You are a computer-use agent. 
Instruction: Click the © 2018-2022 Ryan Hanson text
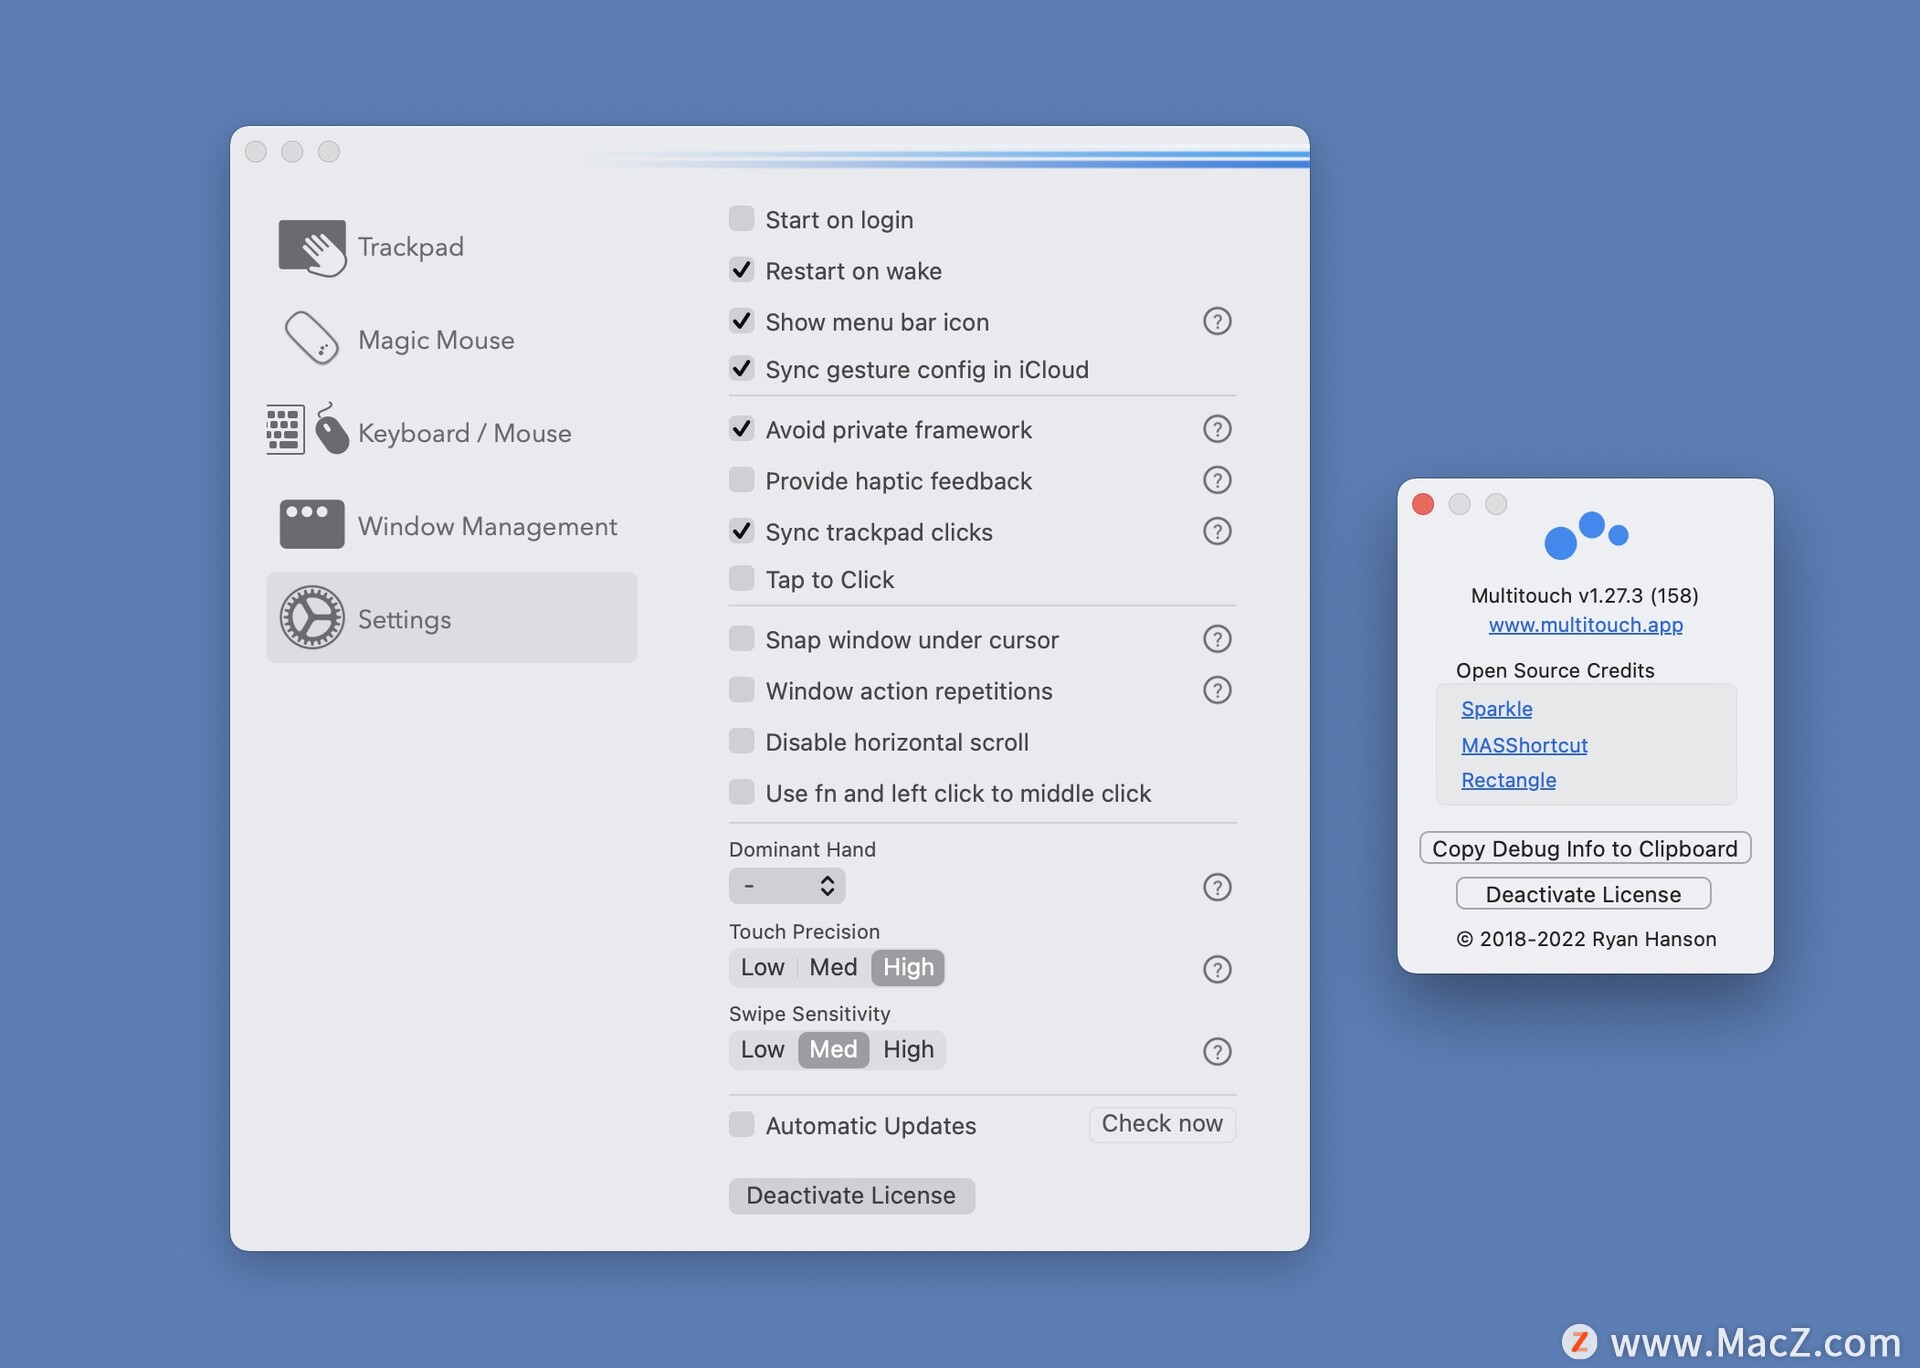pos(1586,939)
